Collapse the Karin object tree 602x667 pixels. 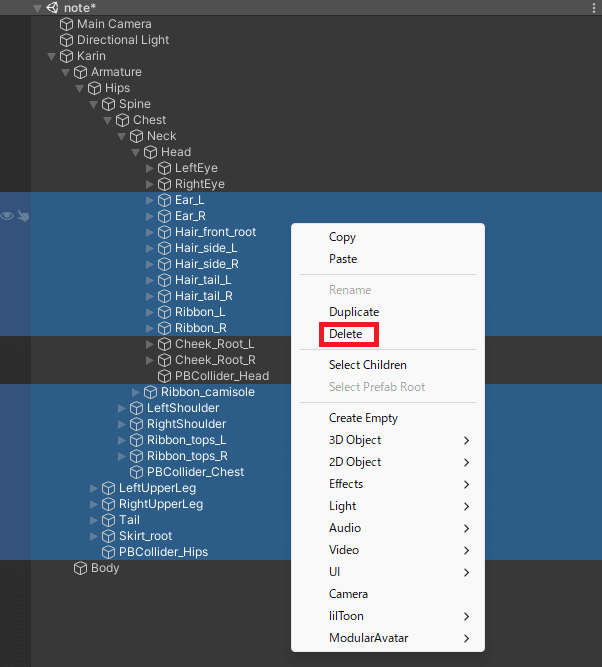tap(51, 56)
